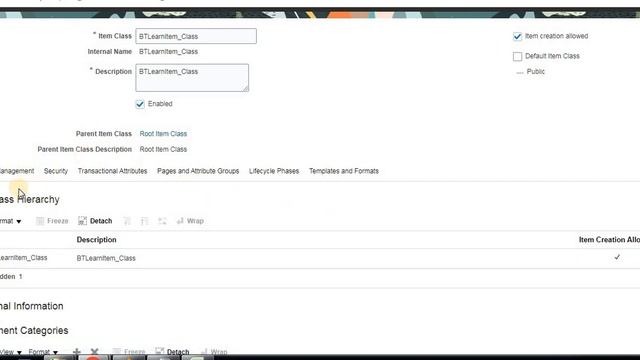Screen dimensions: 640x360
Task: Click the Detach icon in Class Hierarchy toolbar
Action: (x=82, y=221)
